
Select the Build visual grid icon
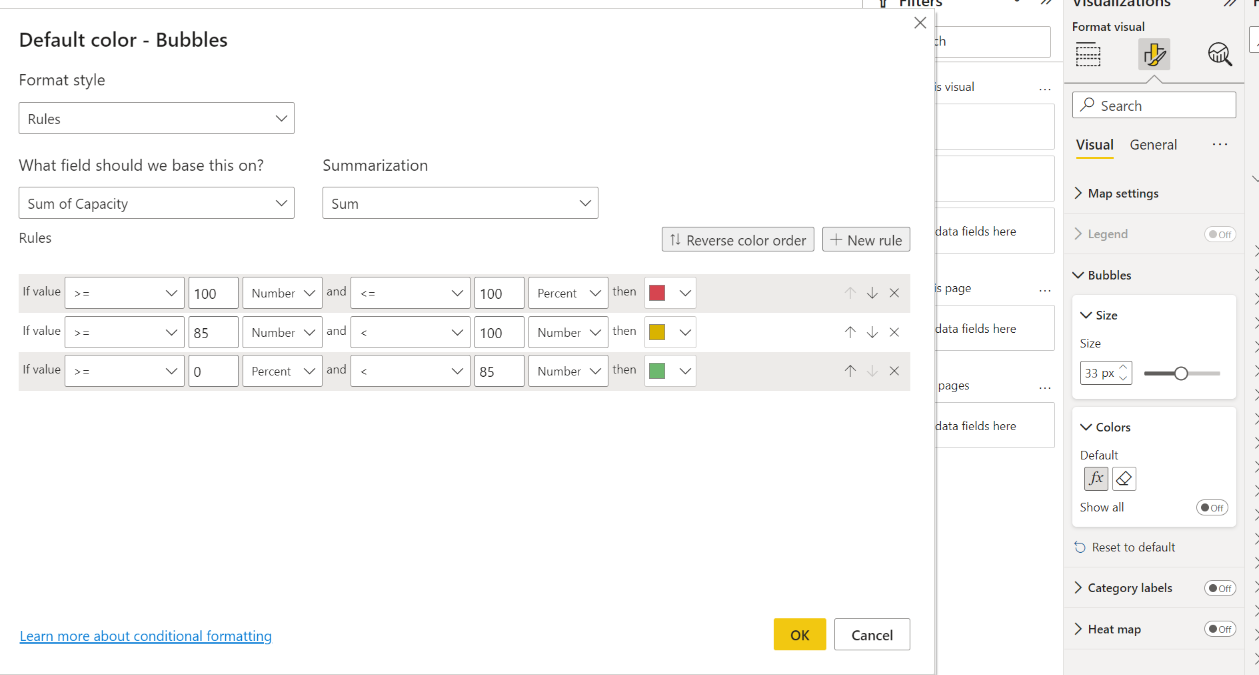(x=1088, y=54)
